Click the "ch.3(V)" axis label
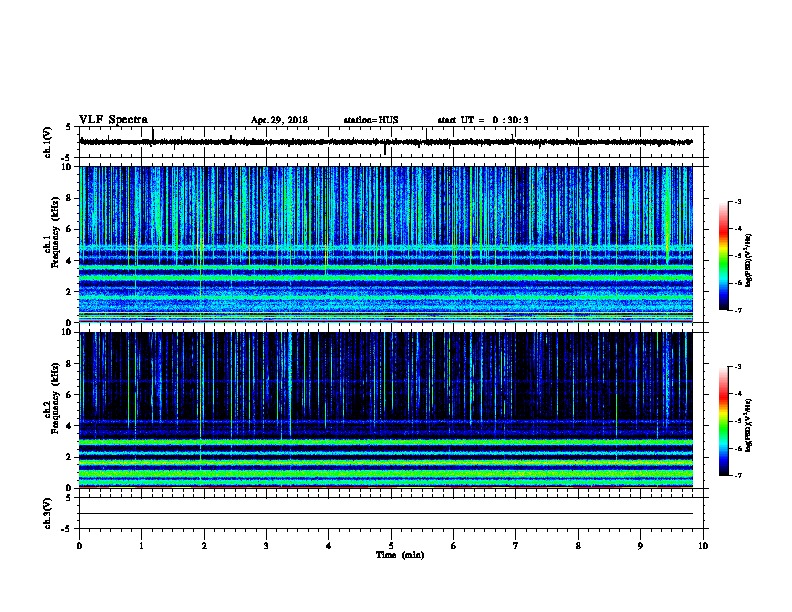Image resolution: width=792 pixels, height=612 pixels. [48, 513]
